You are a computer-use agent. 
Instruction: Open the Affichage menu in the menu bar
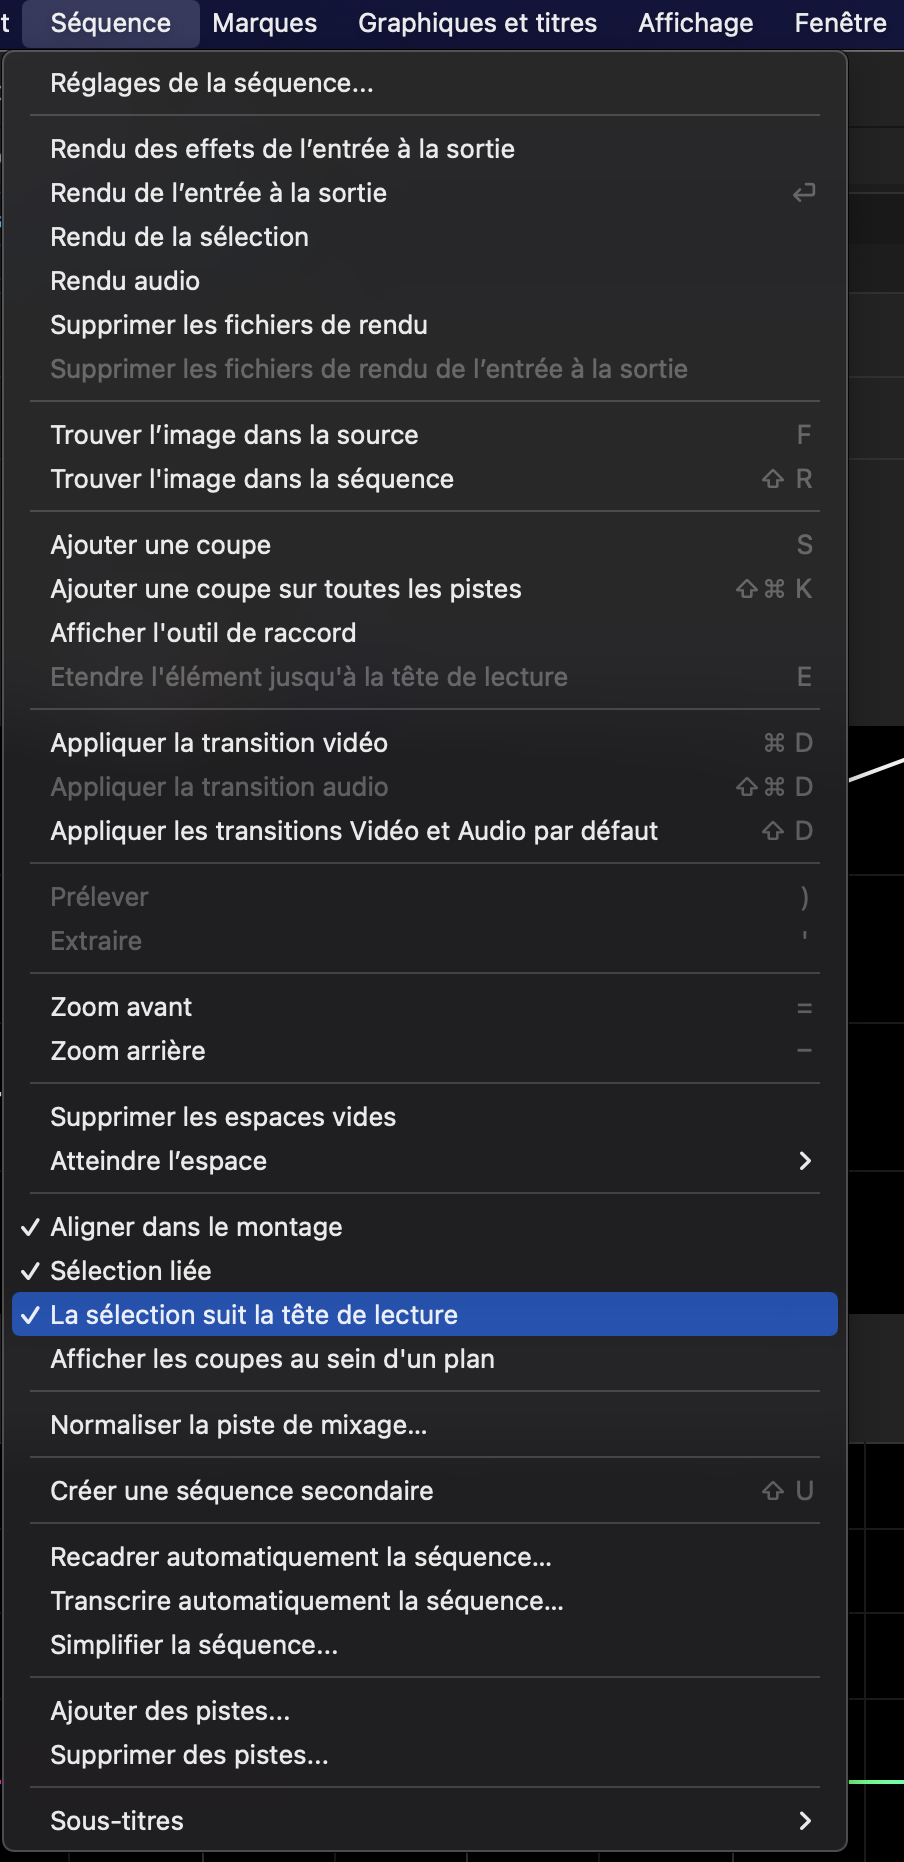pyautogui.click(x=695, y=22)
